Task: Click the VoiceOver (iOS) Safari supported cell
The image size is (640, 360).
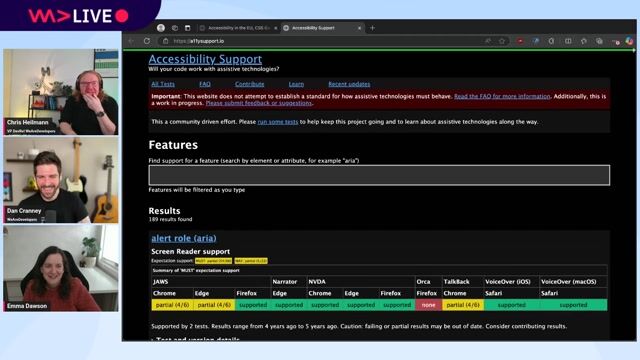Action: click(511, 305)
